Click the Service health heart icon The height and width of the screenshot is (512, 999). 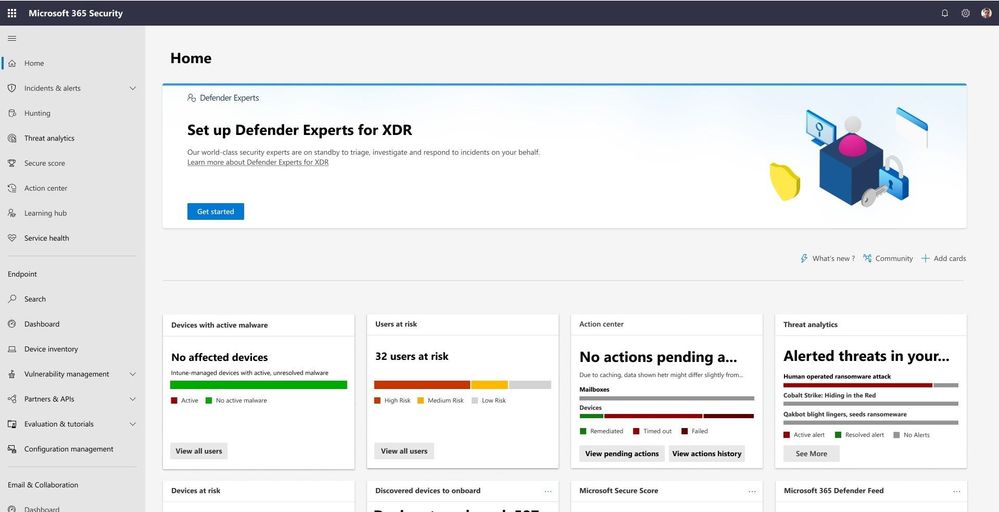pyautogui.click(x=12, y=238)
